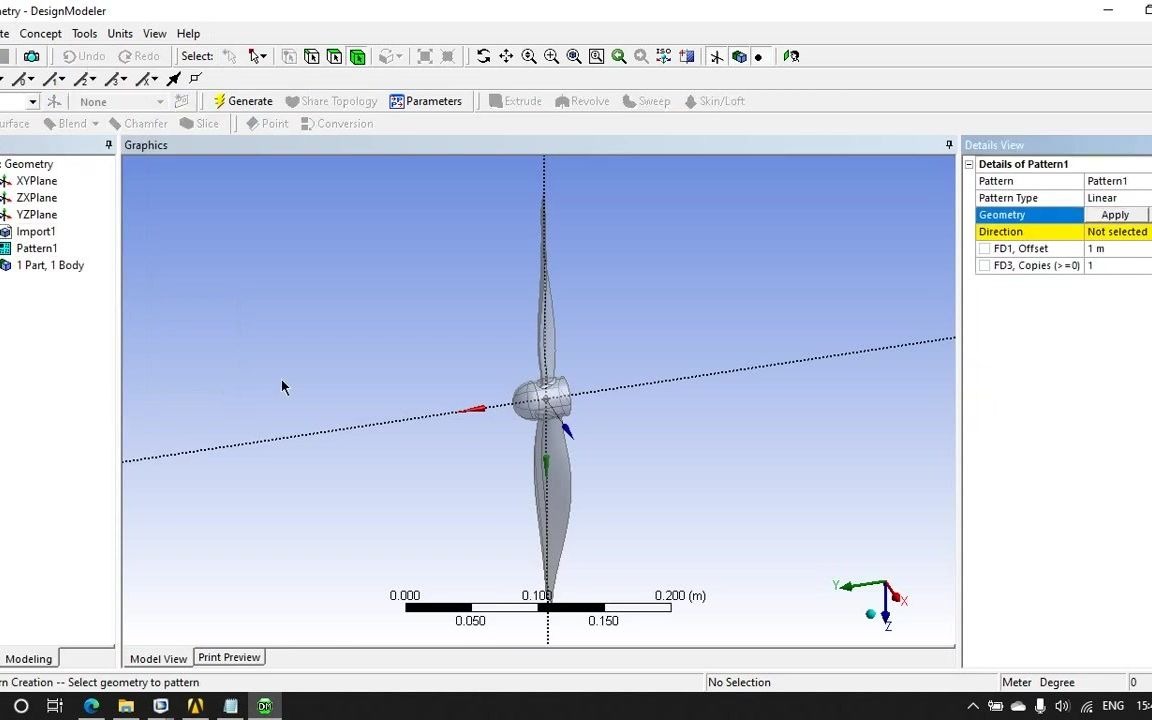Open the selection filter None dropdown

coord(159,101)
